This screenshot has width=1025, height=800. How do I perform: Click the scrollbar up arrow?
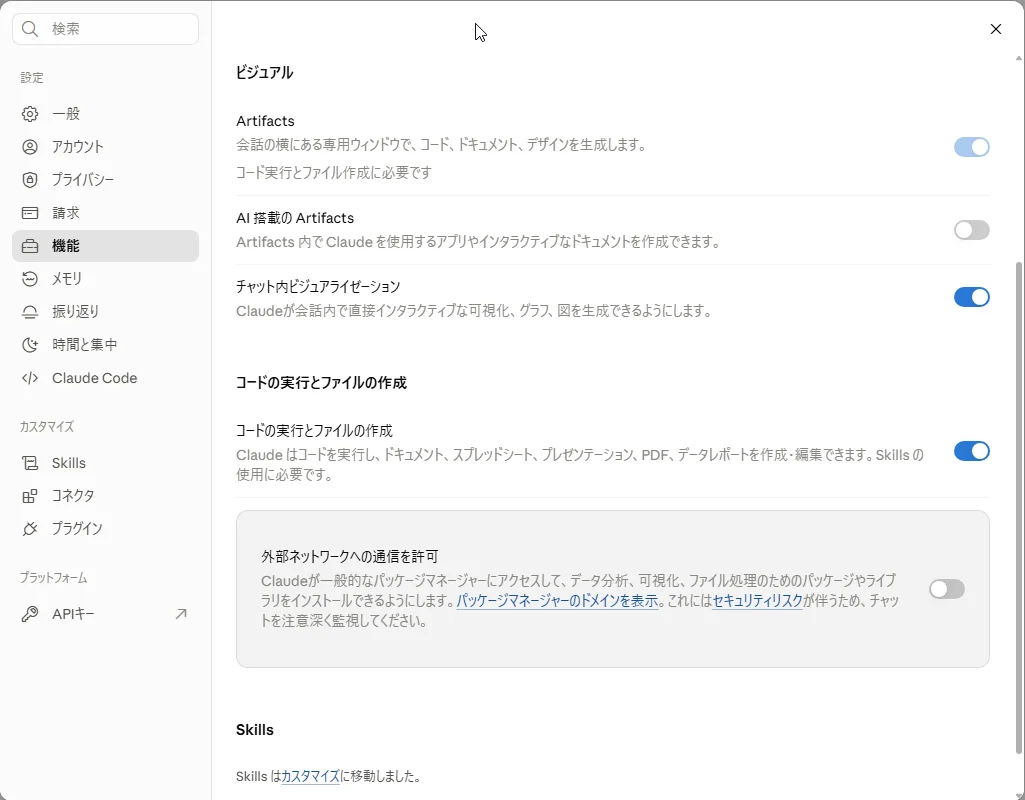pyautogui.click(x=1018, y=58)
